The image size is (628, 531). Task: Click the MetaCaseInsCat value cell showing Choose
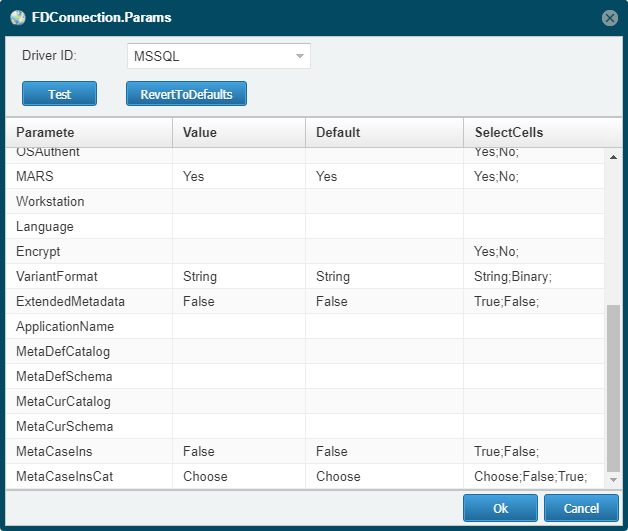(239, 476)
